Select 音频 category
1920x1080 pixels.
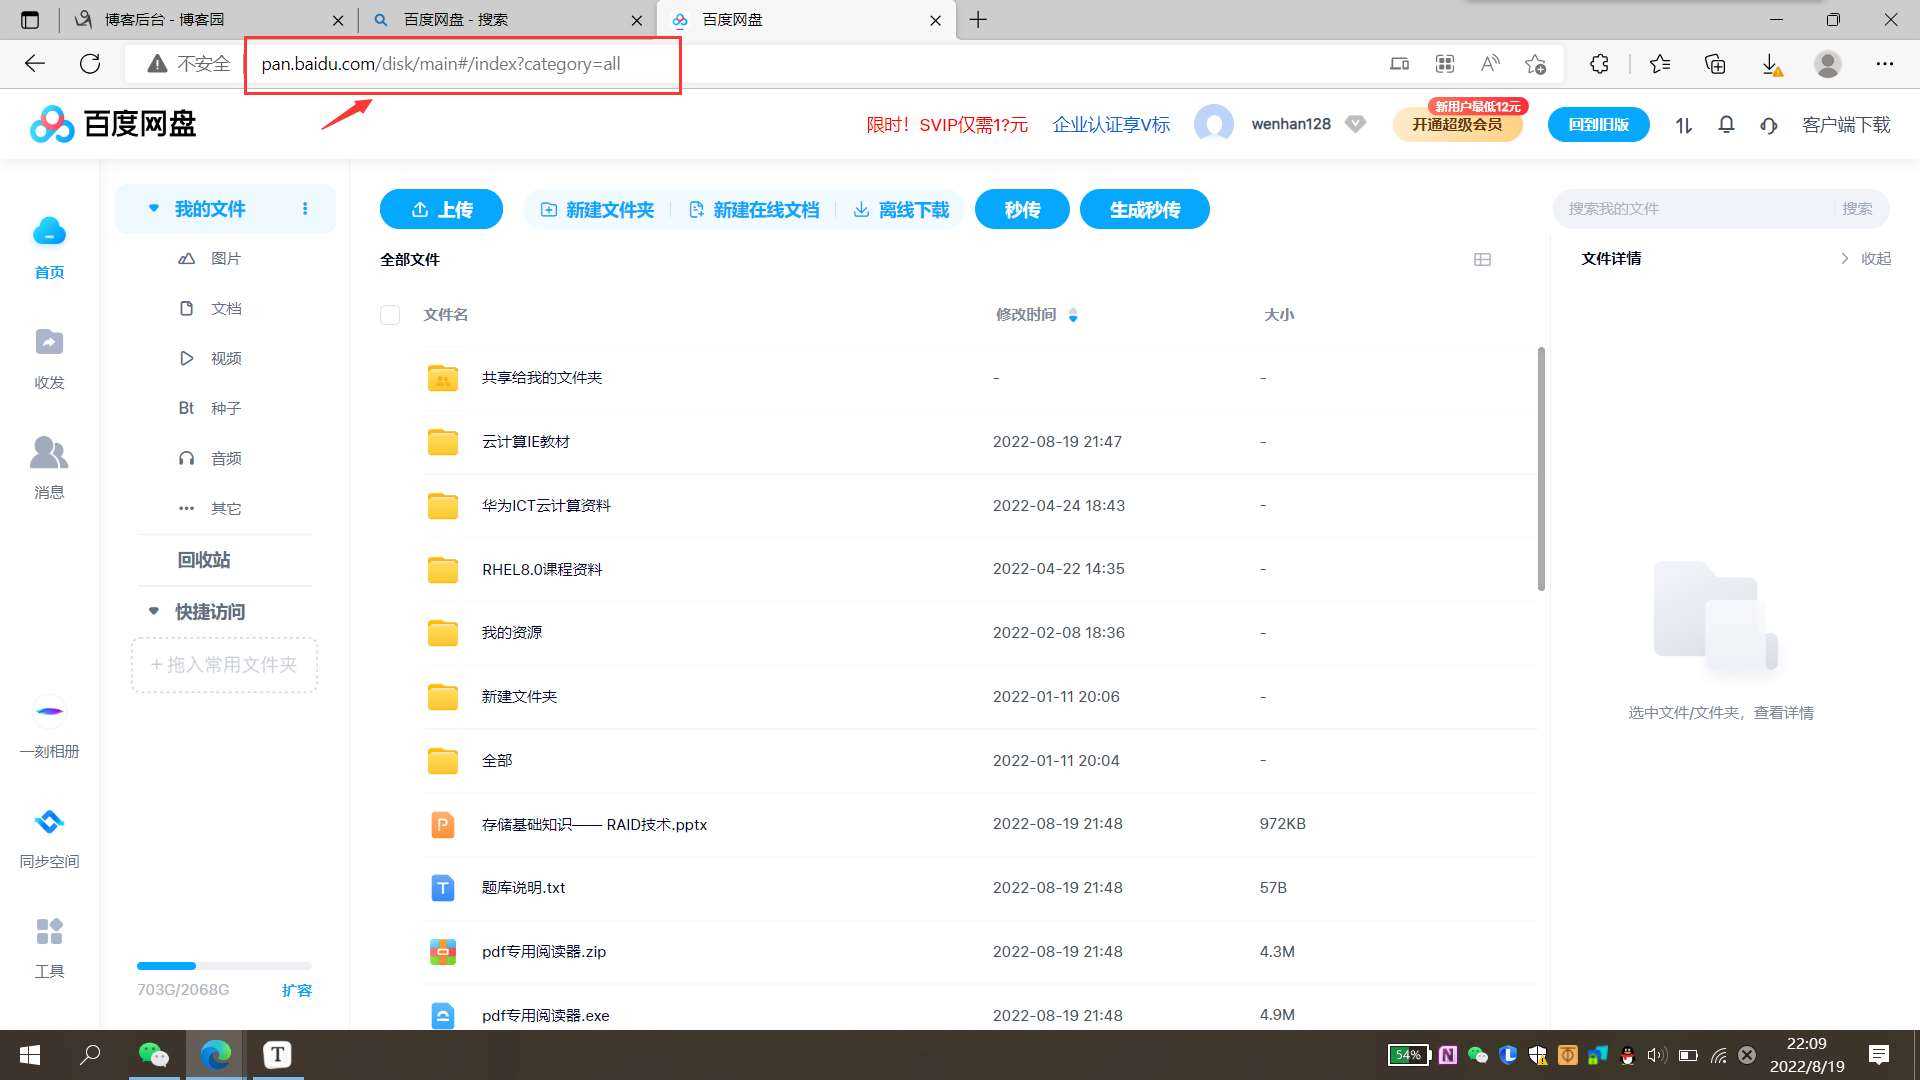tap(210, 458)
